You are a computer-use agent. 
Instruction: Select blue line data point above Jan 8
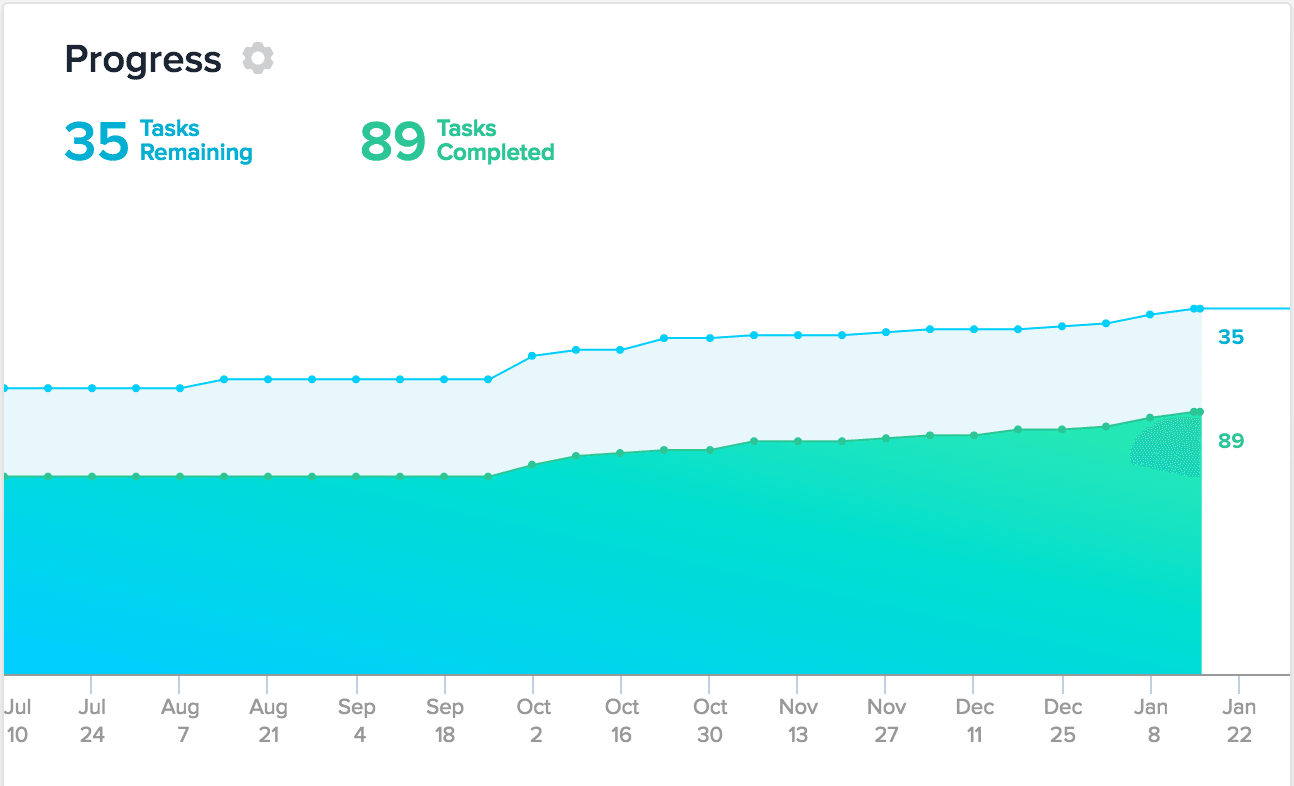(1150, 314)
